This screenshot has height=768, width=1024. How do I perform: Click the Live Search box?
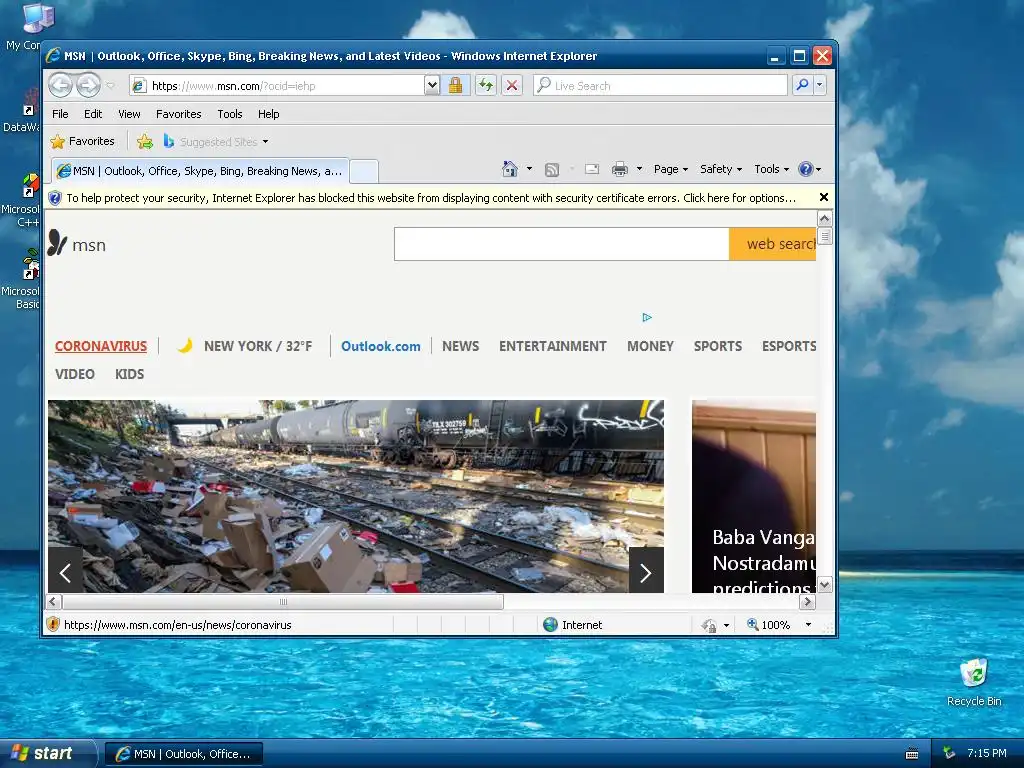tap(660, 86)
